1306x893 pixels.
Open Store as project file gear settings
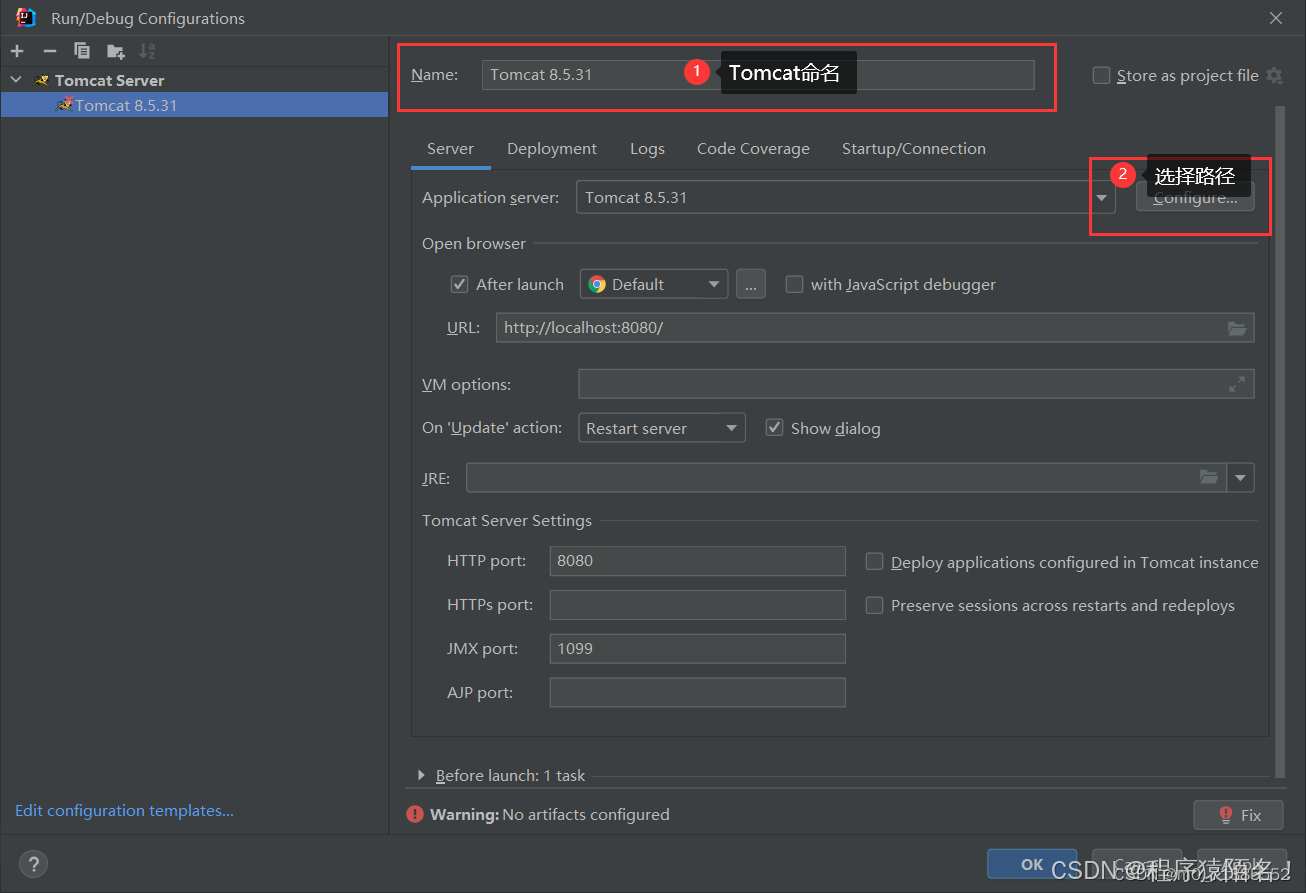click(x=1274, y=75)
